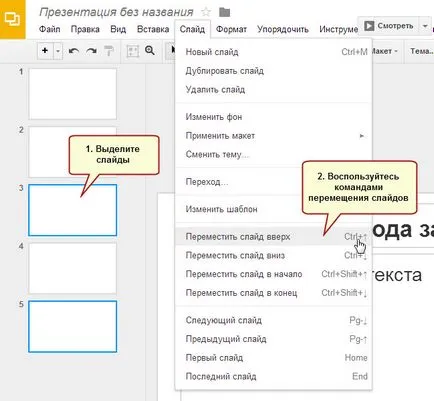Select slide 2 thumbnail

point(73,152)
